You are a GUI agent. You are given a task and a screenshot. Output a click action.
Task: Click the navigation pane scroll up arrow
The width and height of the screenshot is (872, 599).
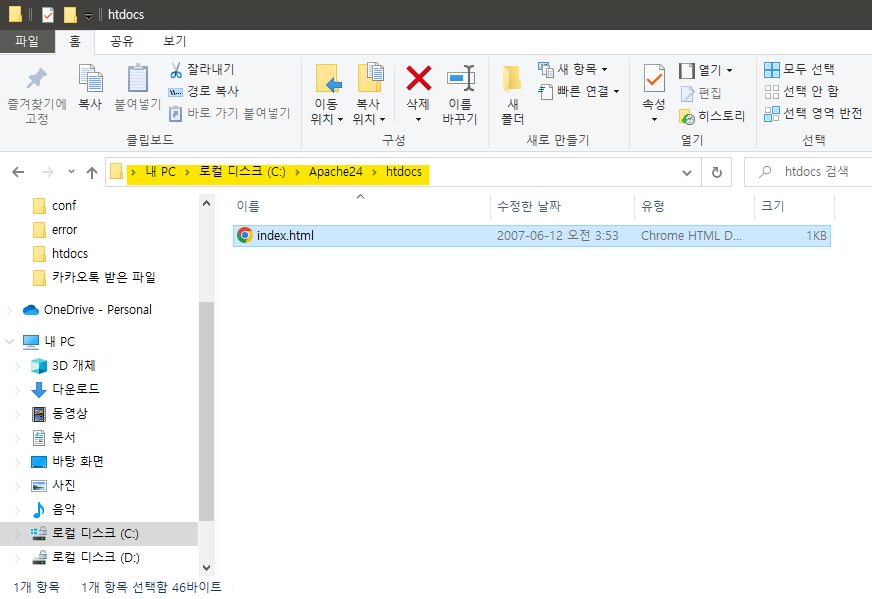point(206,204)
